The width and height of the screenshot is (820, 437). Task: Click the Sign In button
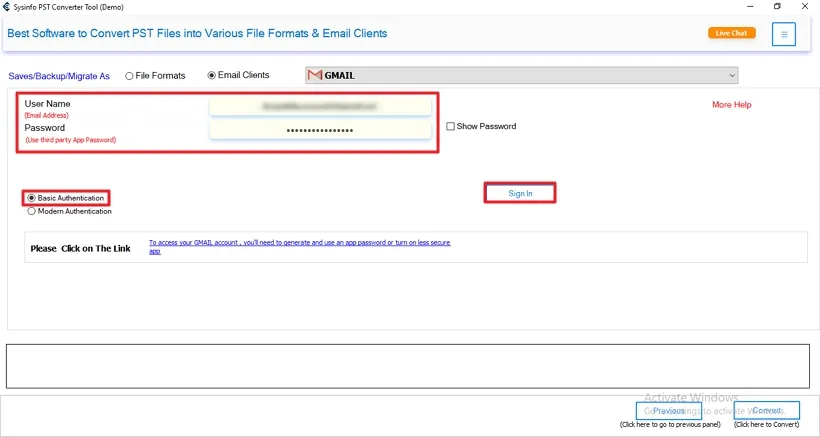pyautogui.click(x=520, y=193)
